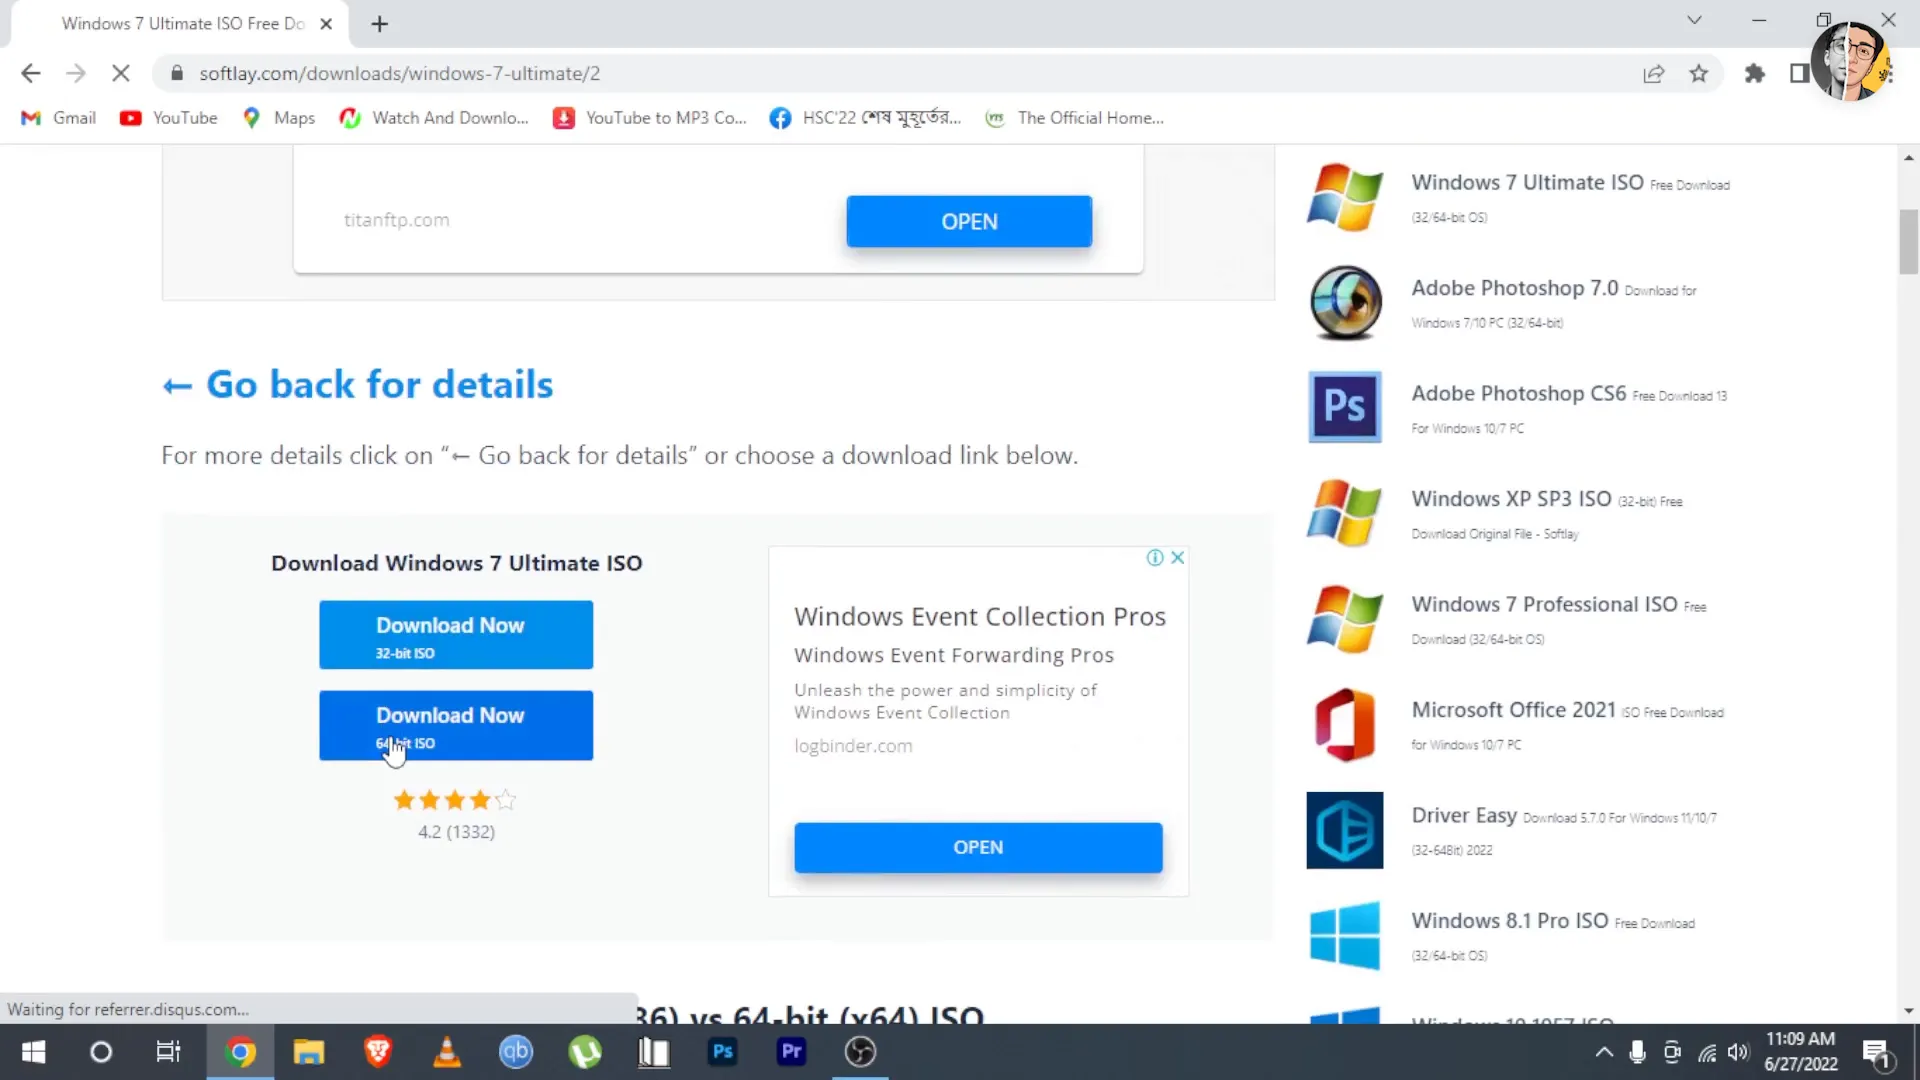The image size is (1920, 1080).
Task: Click Adobe Photoshop CS6 Ps icon
Action: 1345,407
